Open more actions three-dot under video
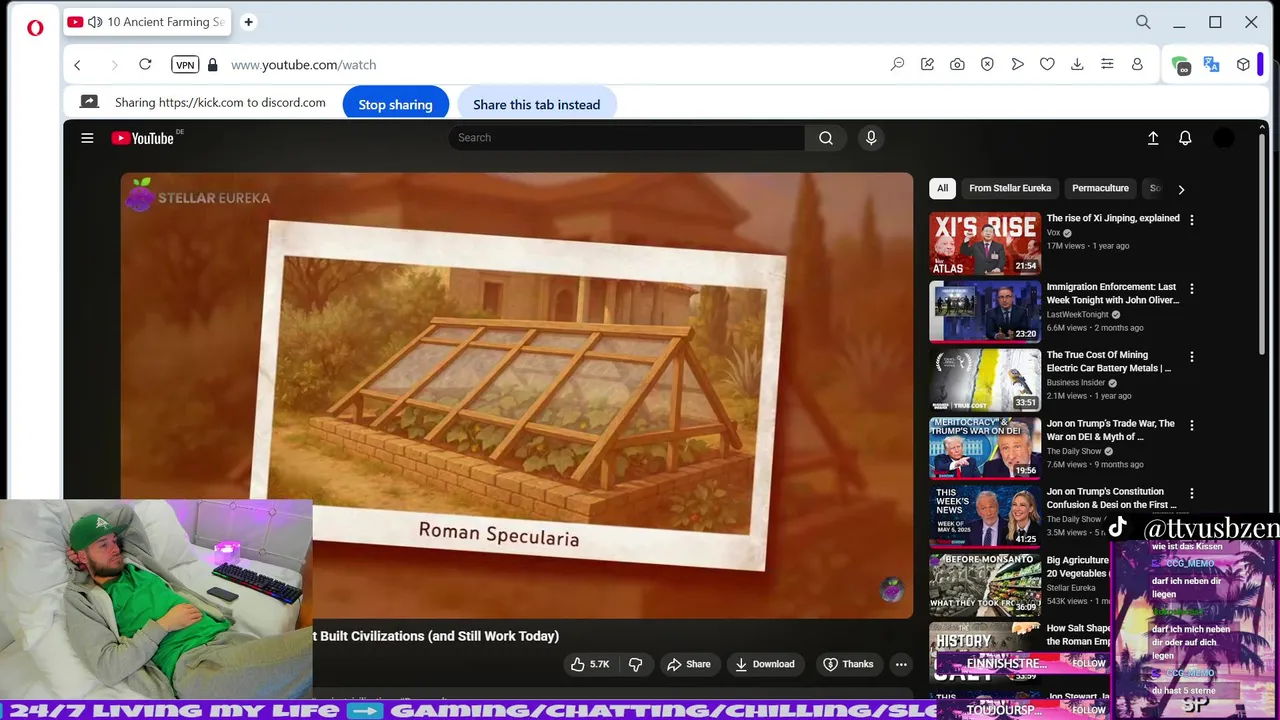The height and width of the screenshot is (720, 1280). point(901,664)
